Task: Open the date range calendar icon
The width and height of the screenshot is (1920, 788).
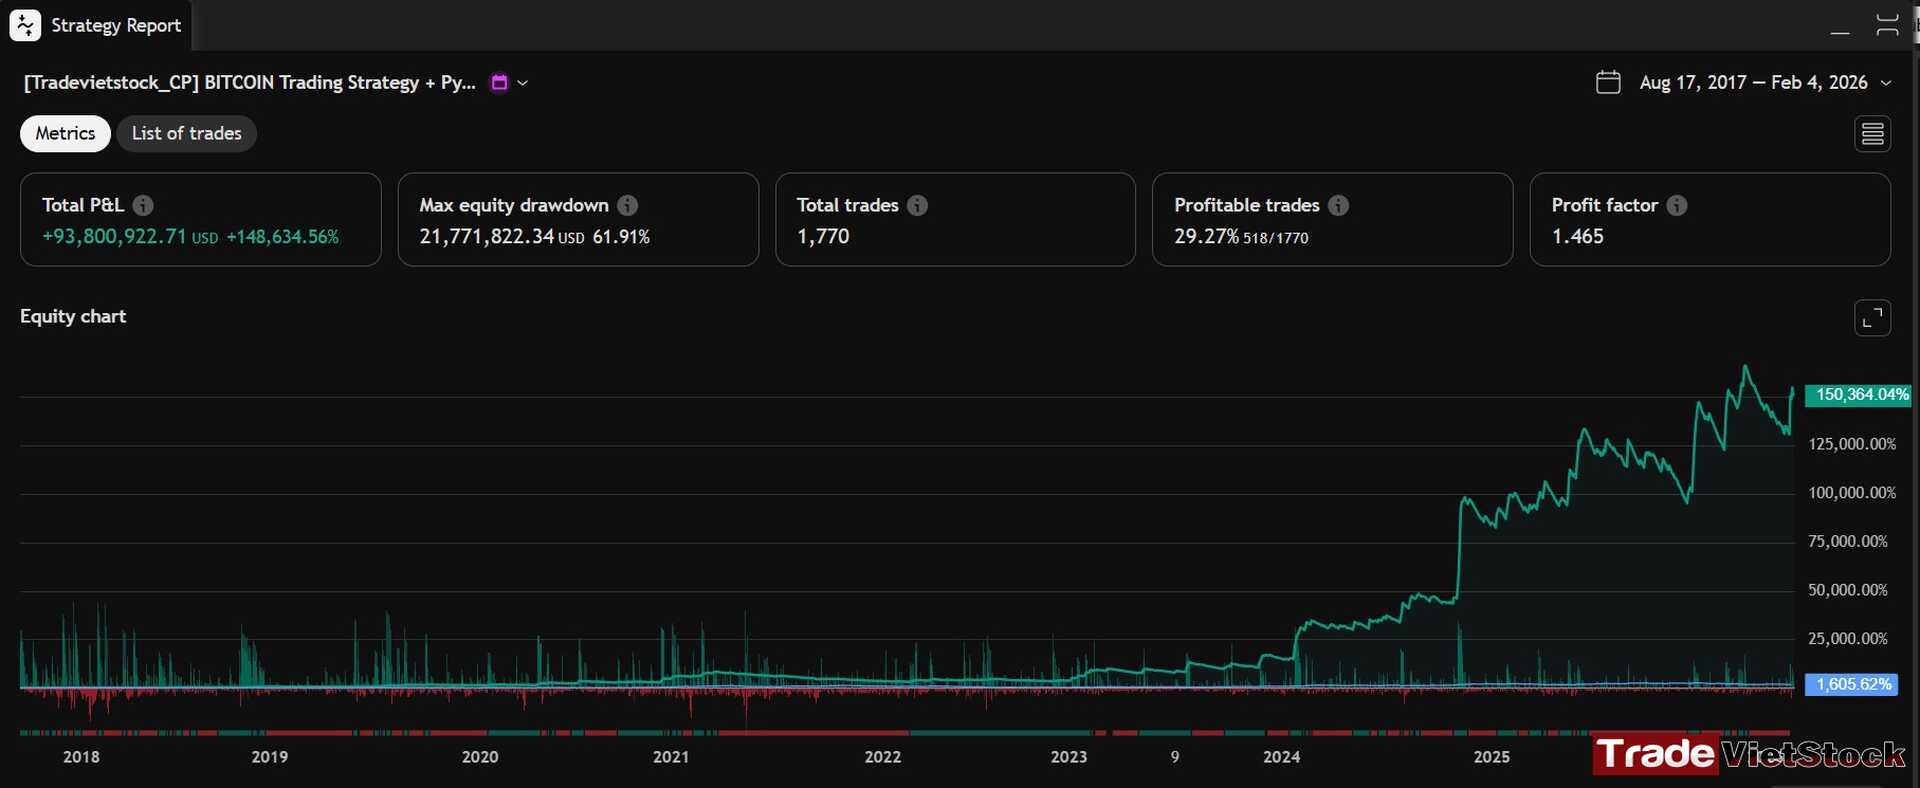Action: click(x=1608, y=82)
